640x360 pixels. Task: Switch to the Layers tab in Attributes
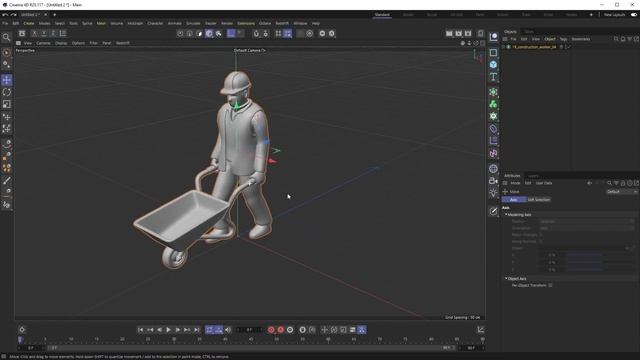[533, 176]
